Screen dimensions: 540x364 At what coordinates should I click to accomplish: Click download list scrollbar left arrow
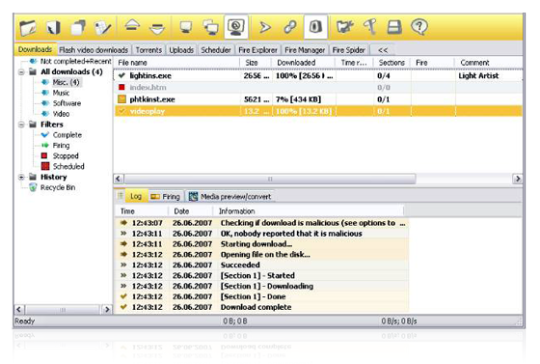[119, 179]
